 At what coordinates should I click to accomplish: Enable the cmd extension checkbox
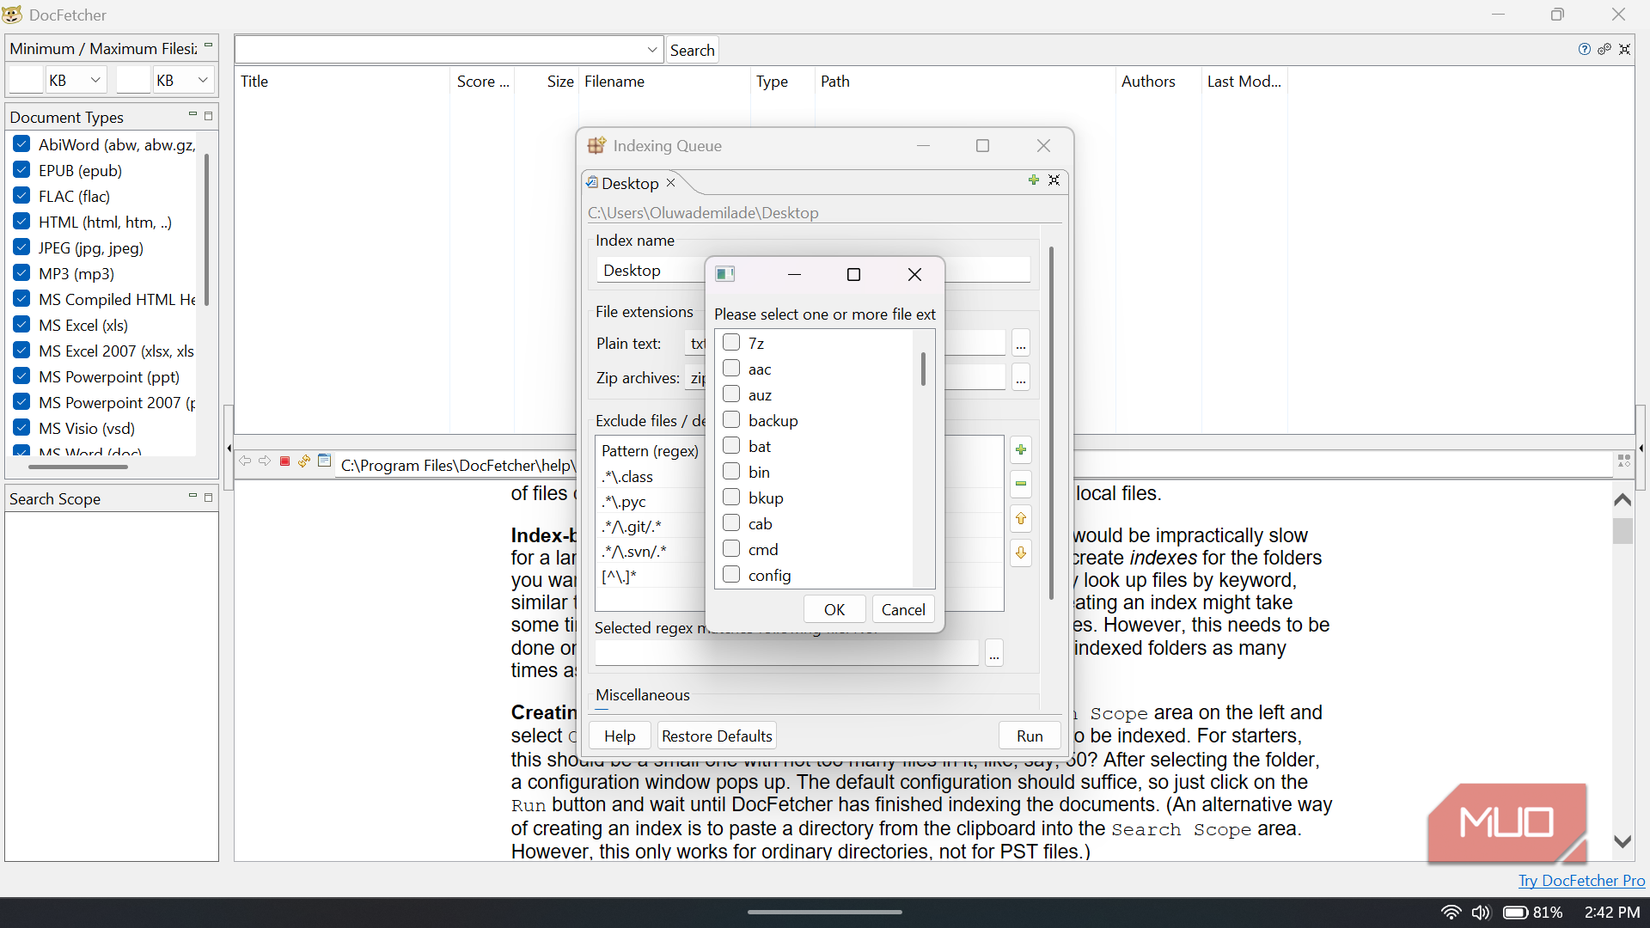point(731,549)
